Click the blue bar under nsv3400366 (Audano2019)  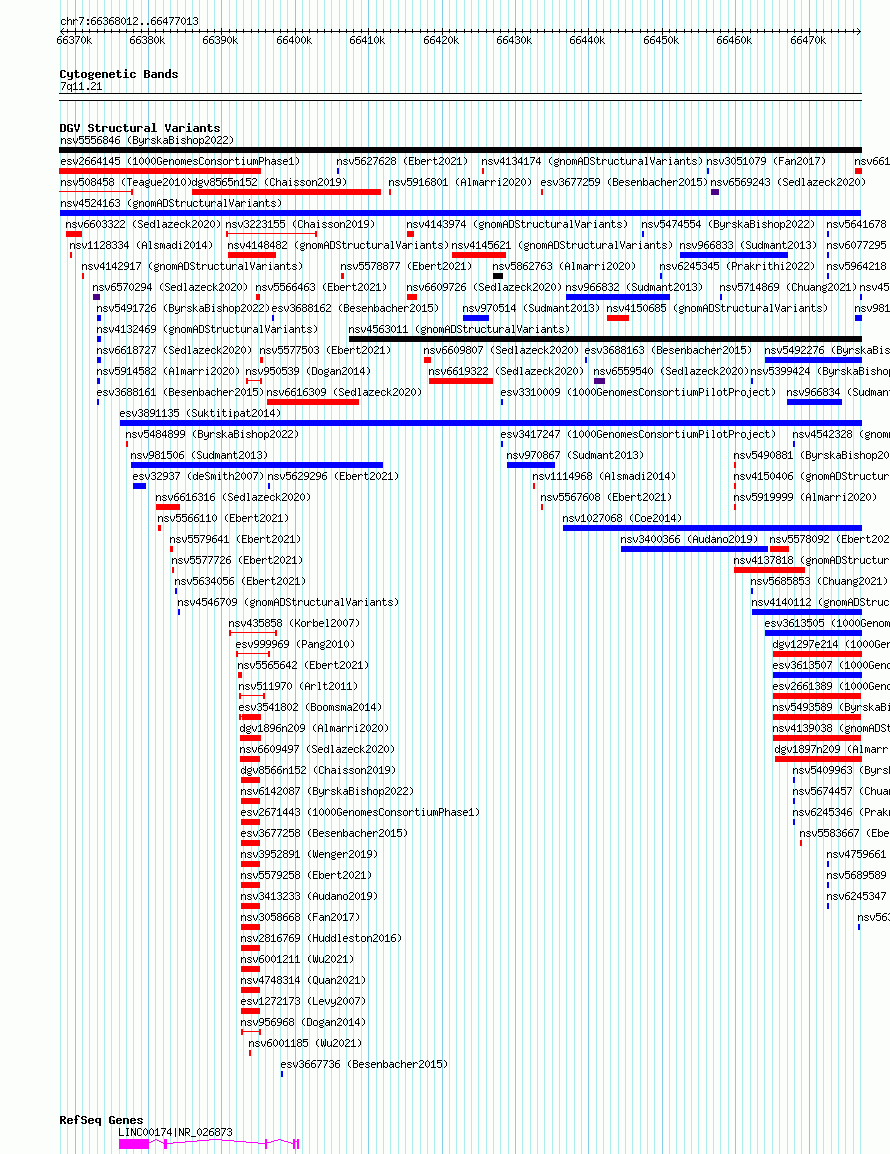pyautogui.click(x=694, y=549)
